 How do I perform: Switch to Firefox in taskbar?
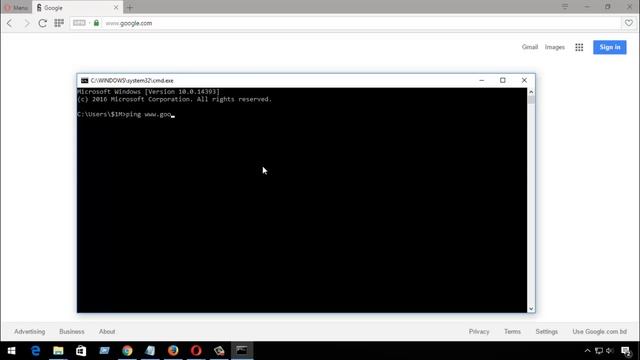(x=173, y=351)
